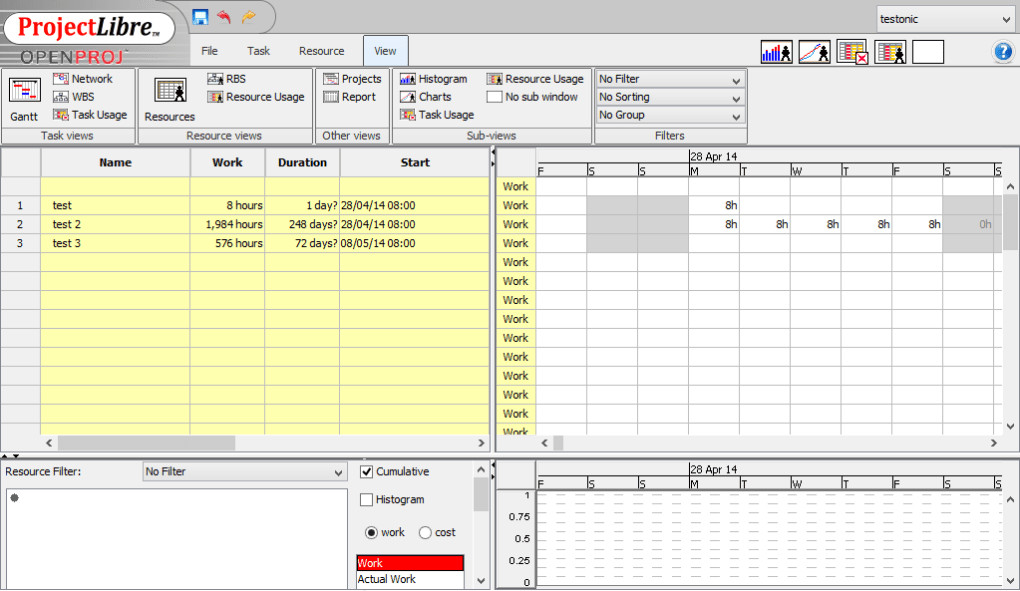Open the File menu
Screen dimensions: 1020x591
coord(209,51)
